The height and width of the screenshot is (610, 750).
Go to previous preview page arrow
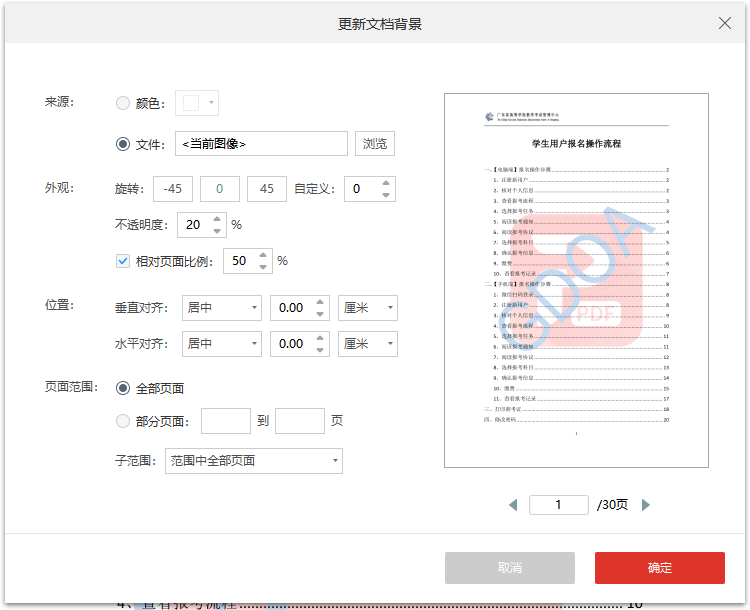point(513,505)
